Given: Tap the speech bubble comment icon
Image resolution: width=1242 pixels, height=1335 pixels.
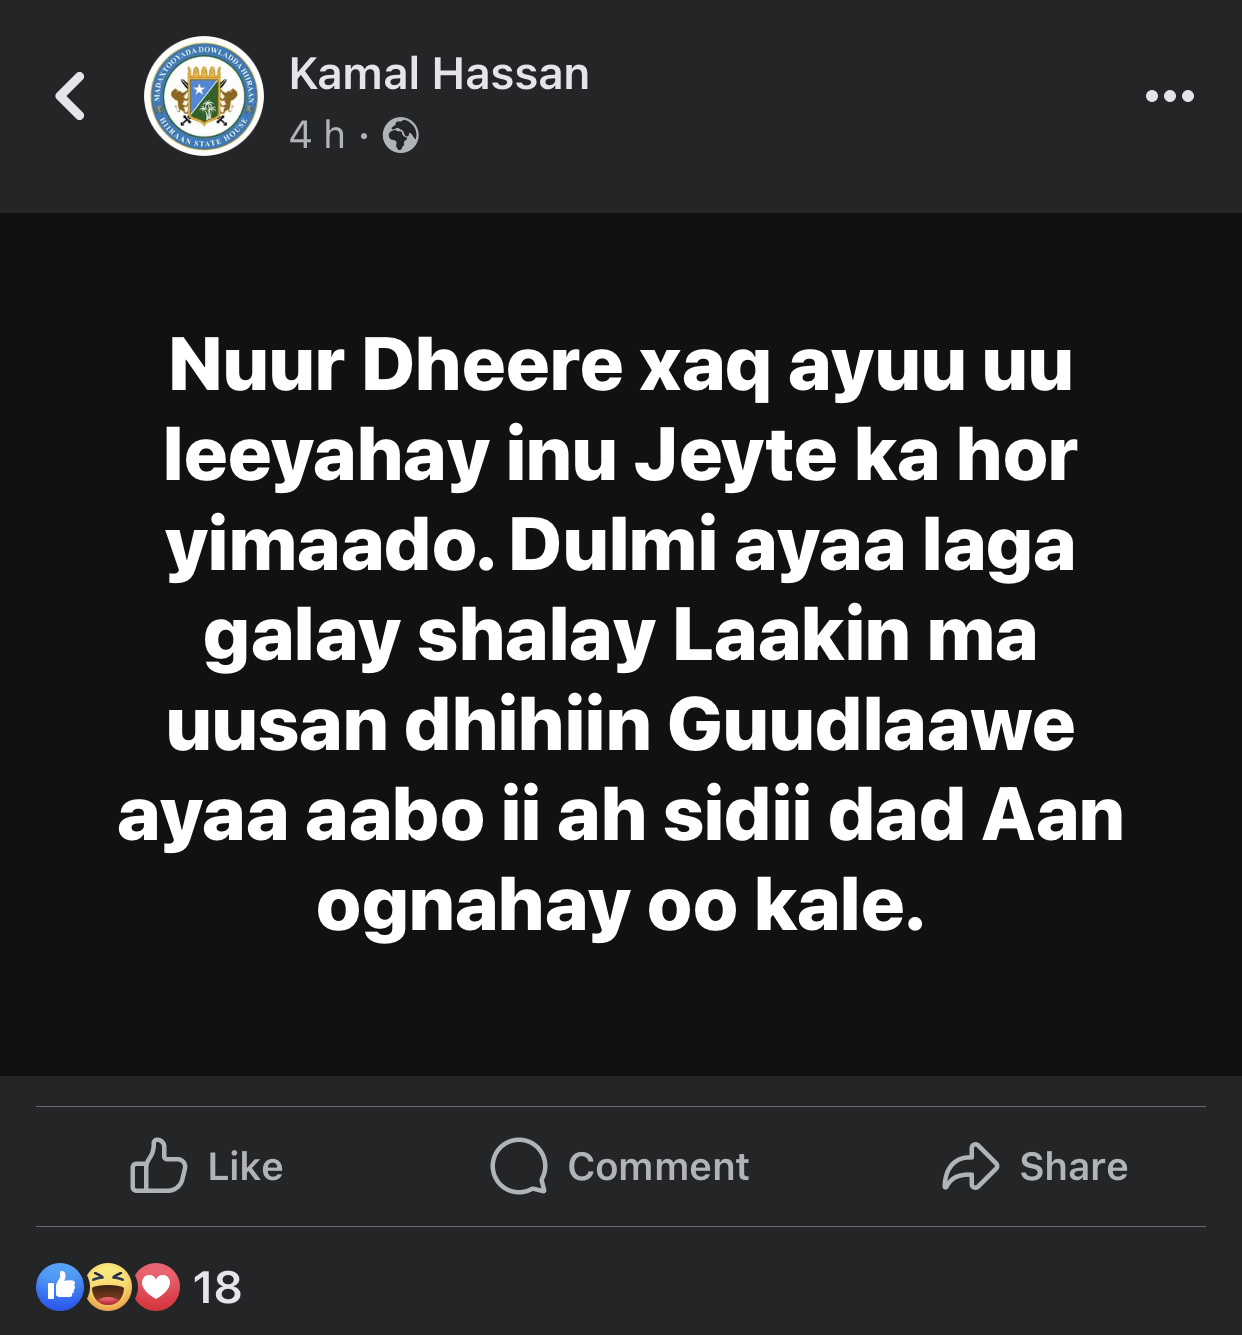Looking at the screenshot, I should pyautogui.click(x=519, y=1166).
